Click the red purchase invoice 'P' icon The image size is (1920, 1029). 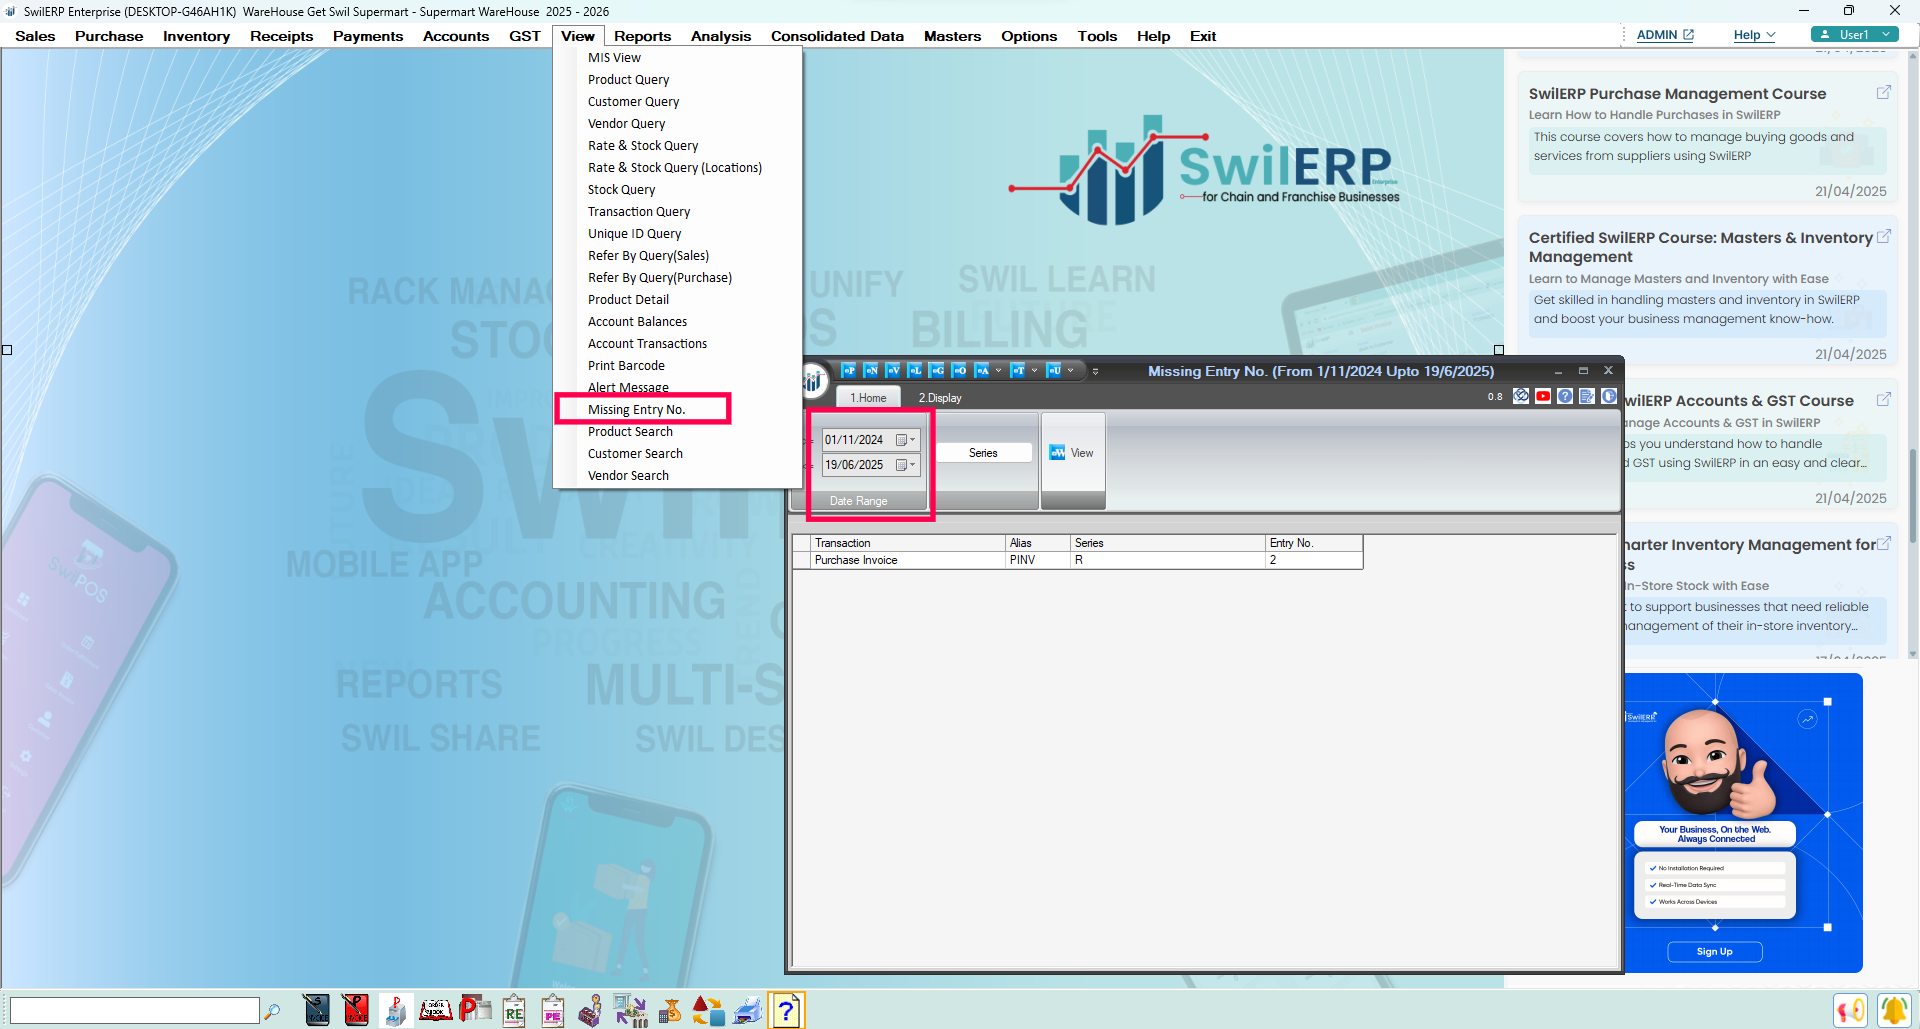pos(355,1010)
